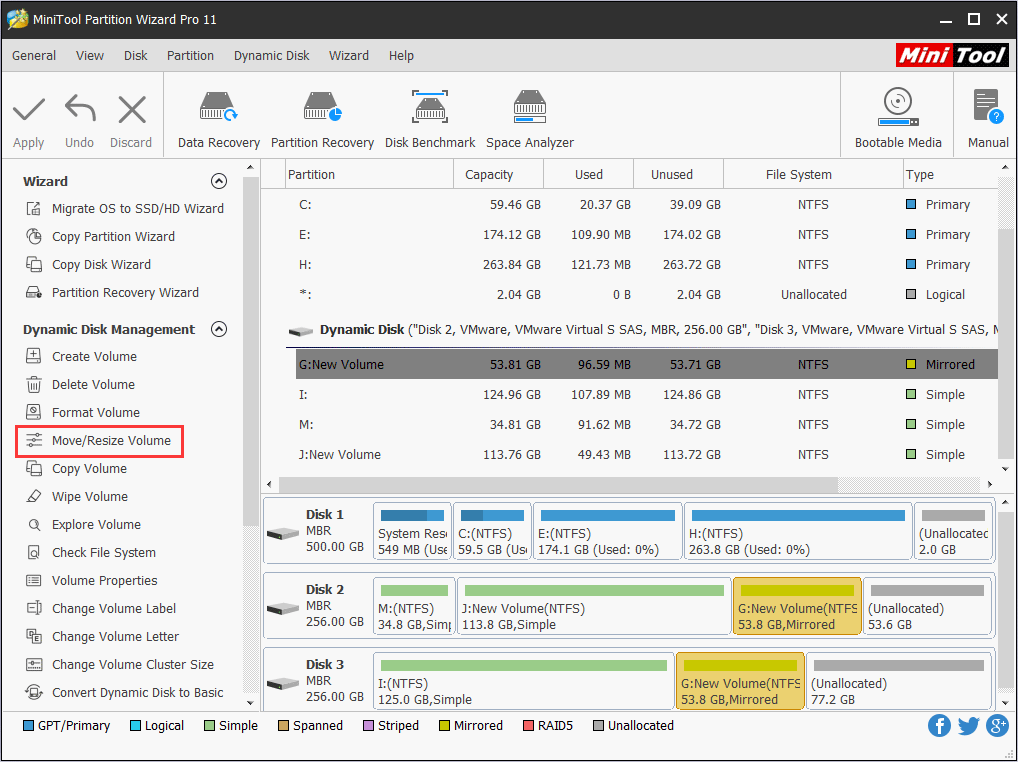Select G:New Volume block on Disk 2

797,606
